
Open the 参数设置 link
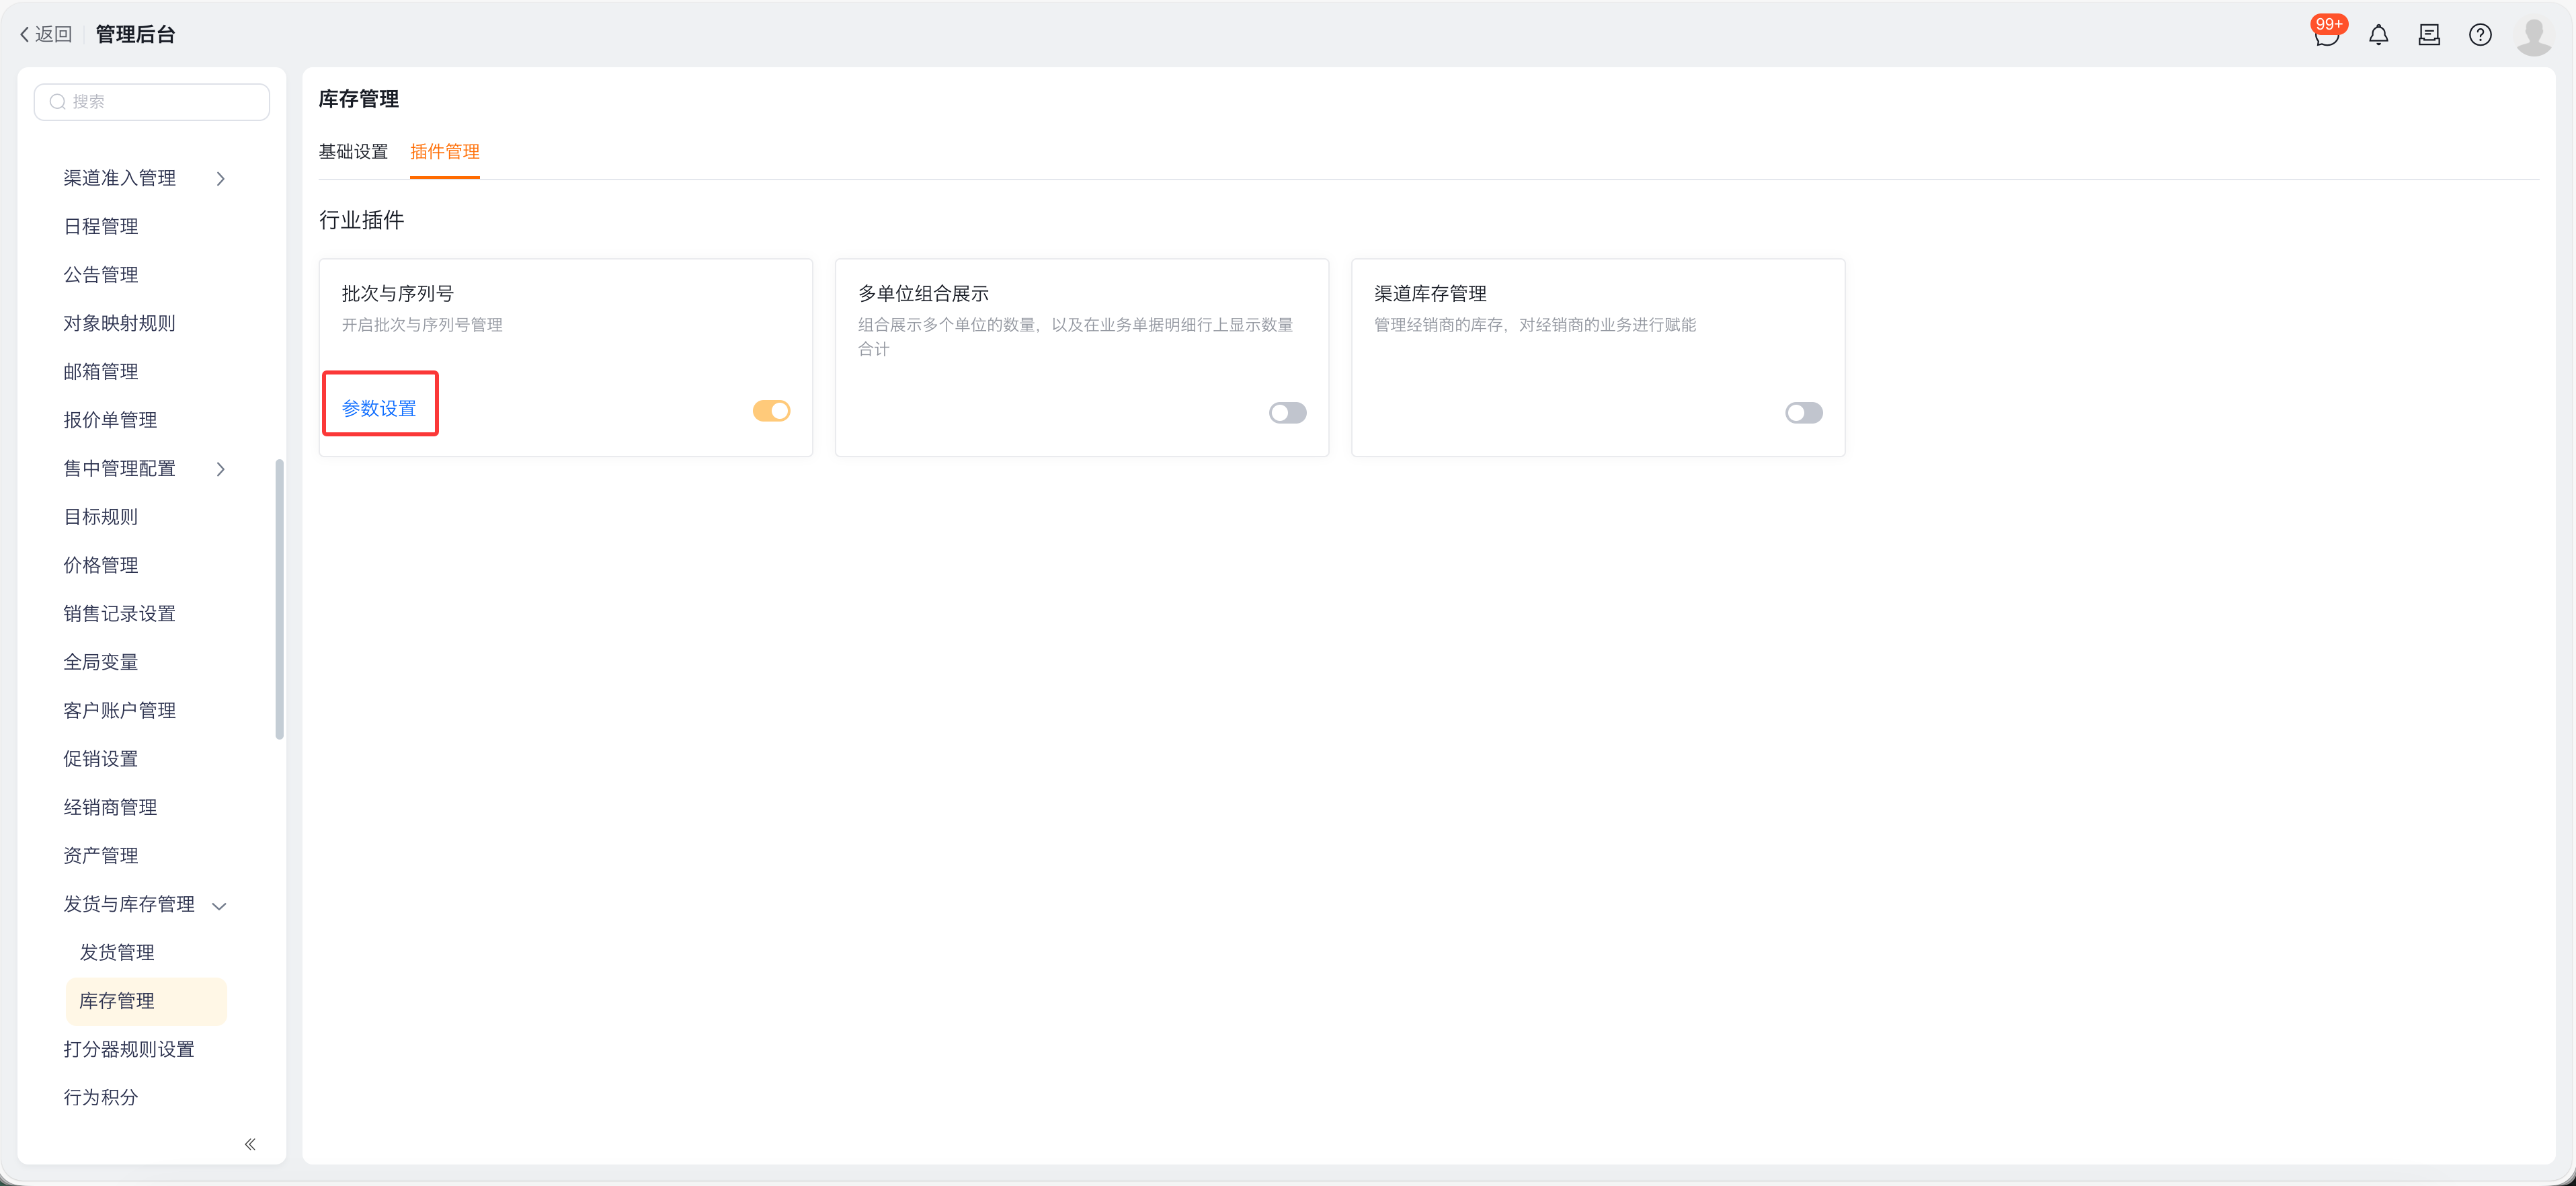379,408
